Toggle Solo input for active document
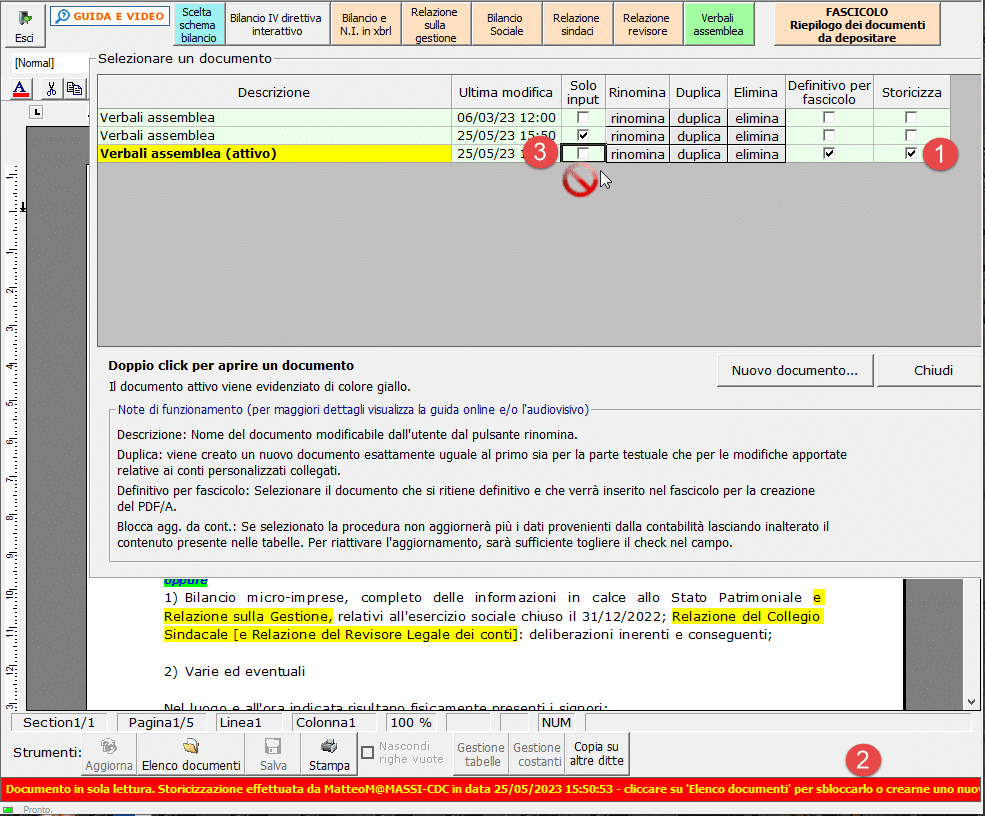This screenshot has width=985, height=816. pos(583,153)
